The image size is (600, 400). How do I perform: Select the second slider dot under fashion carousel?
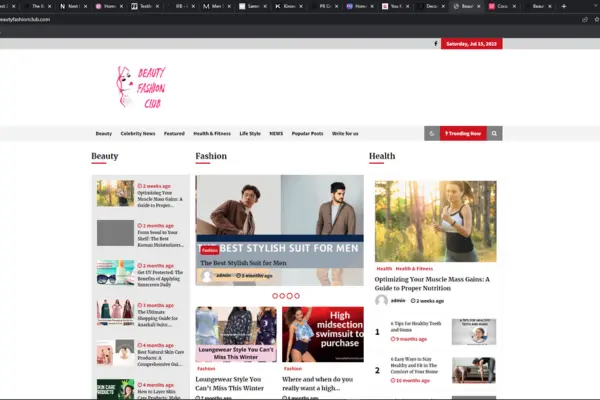click(x=282, y=296)
